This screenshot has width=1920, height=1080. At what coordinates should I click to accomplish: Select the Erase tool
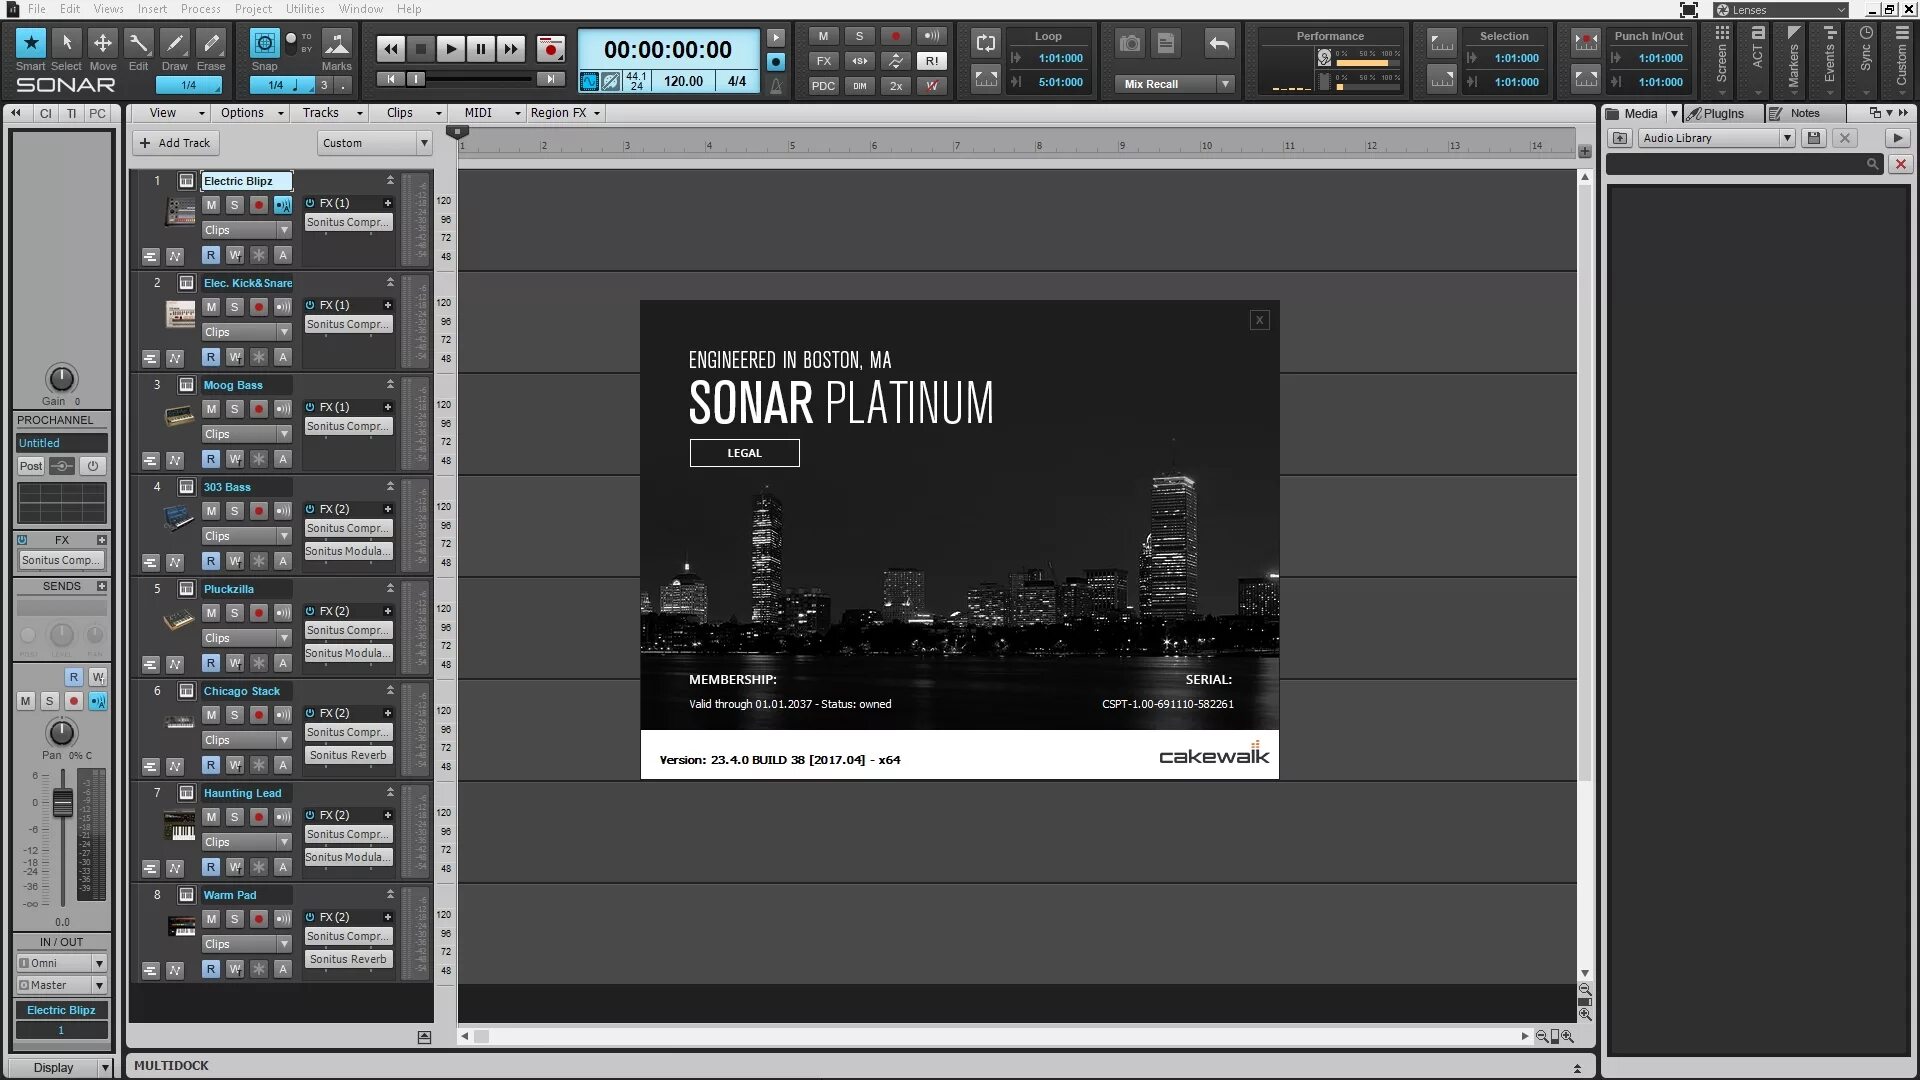(x=211, y=45)
